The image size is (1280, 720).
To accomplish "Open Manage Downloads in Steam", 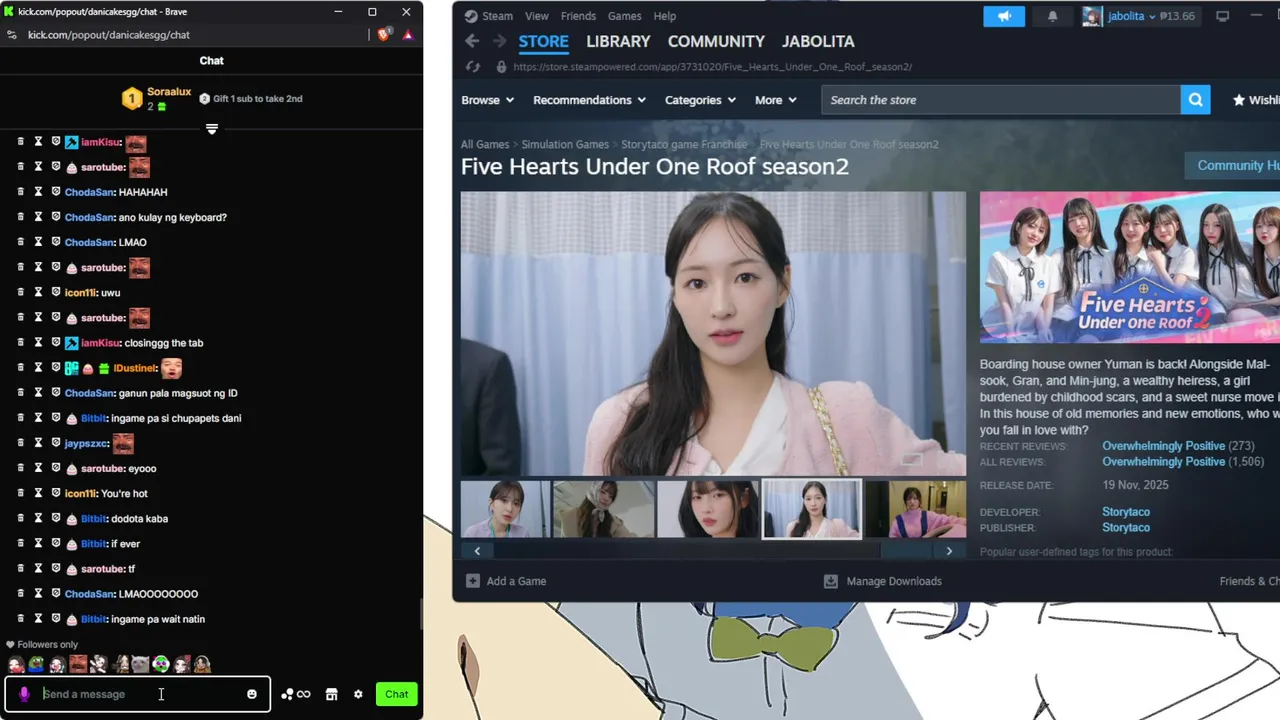I will 882,581.
